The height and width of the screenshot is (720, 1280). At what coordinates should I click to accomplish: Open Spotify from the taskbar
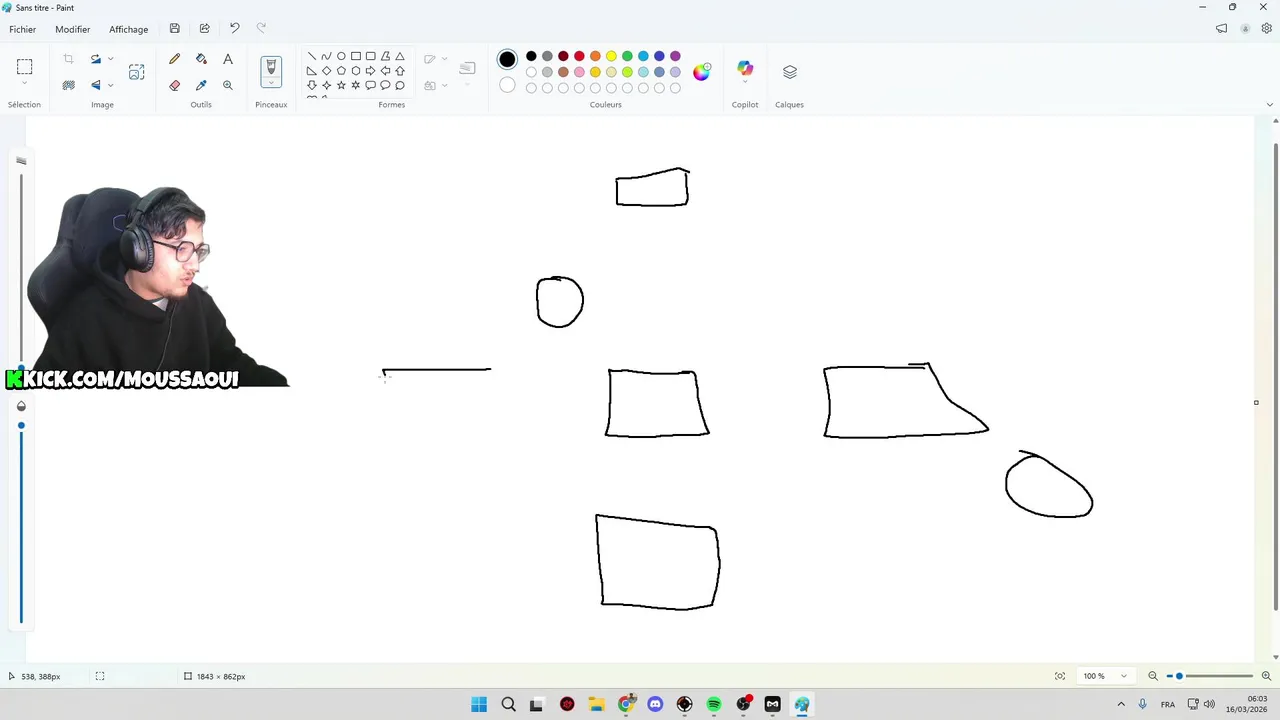coord(714,705)
